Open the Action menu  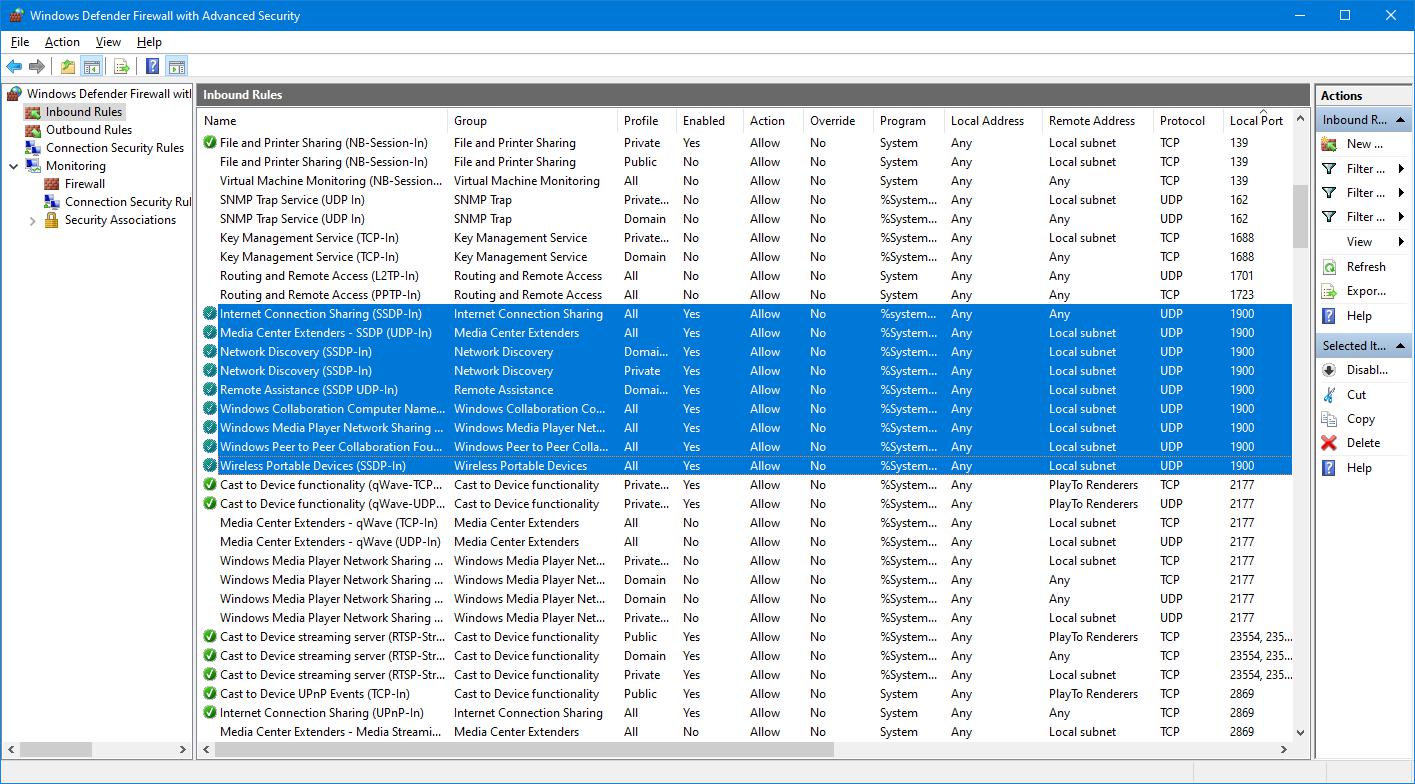(x=62, y=42)
